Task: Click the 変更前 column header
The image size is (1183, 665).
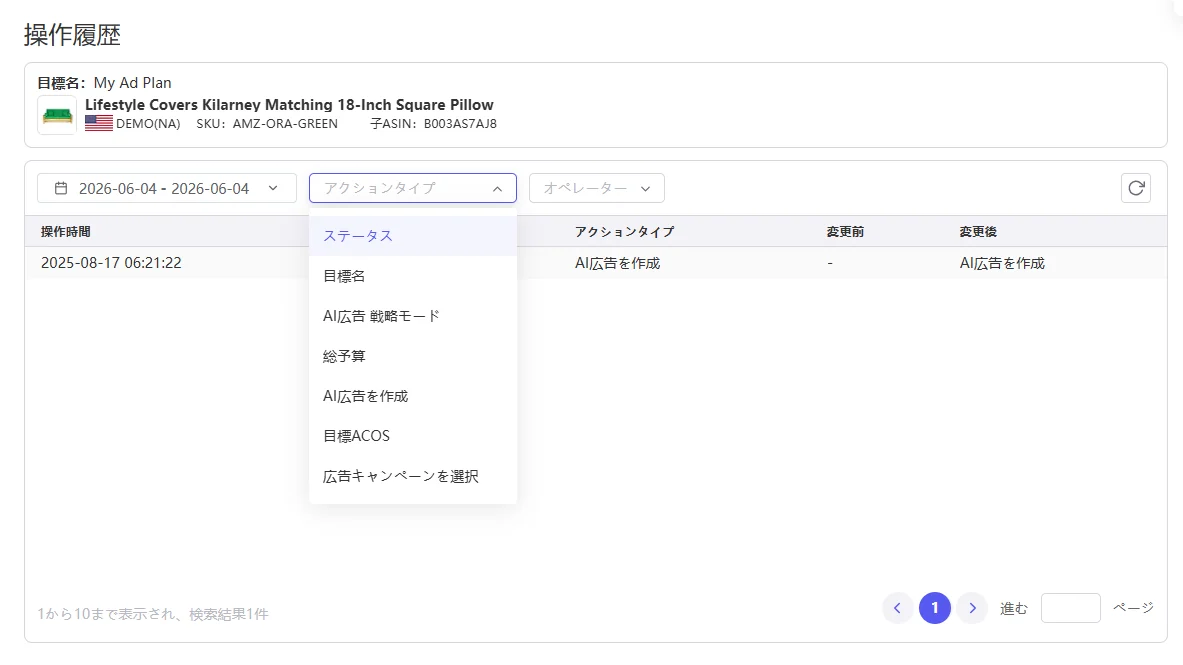Action: tap(845, 232)
